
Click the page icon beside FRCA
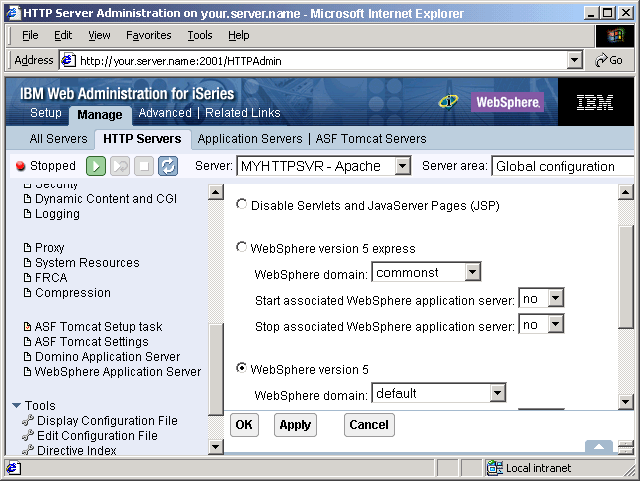pyautogui.click(x=27, y=278)
